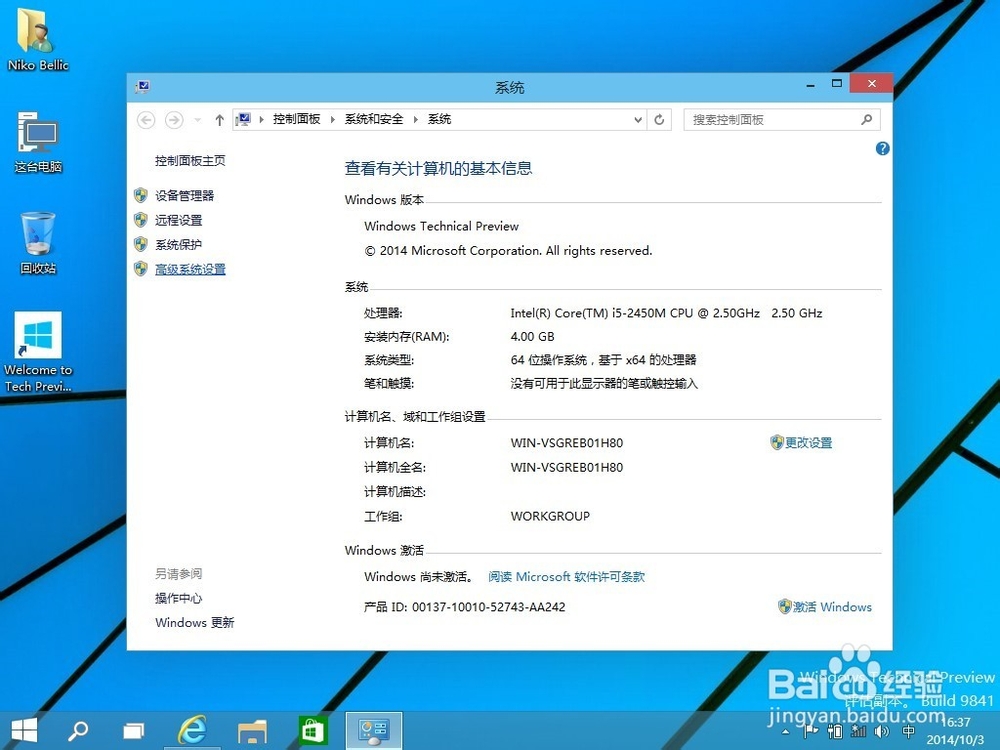Refresh the address bar
Screen dimensions: 1000x750
point(659,119)
